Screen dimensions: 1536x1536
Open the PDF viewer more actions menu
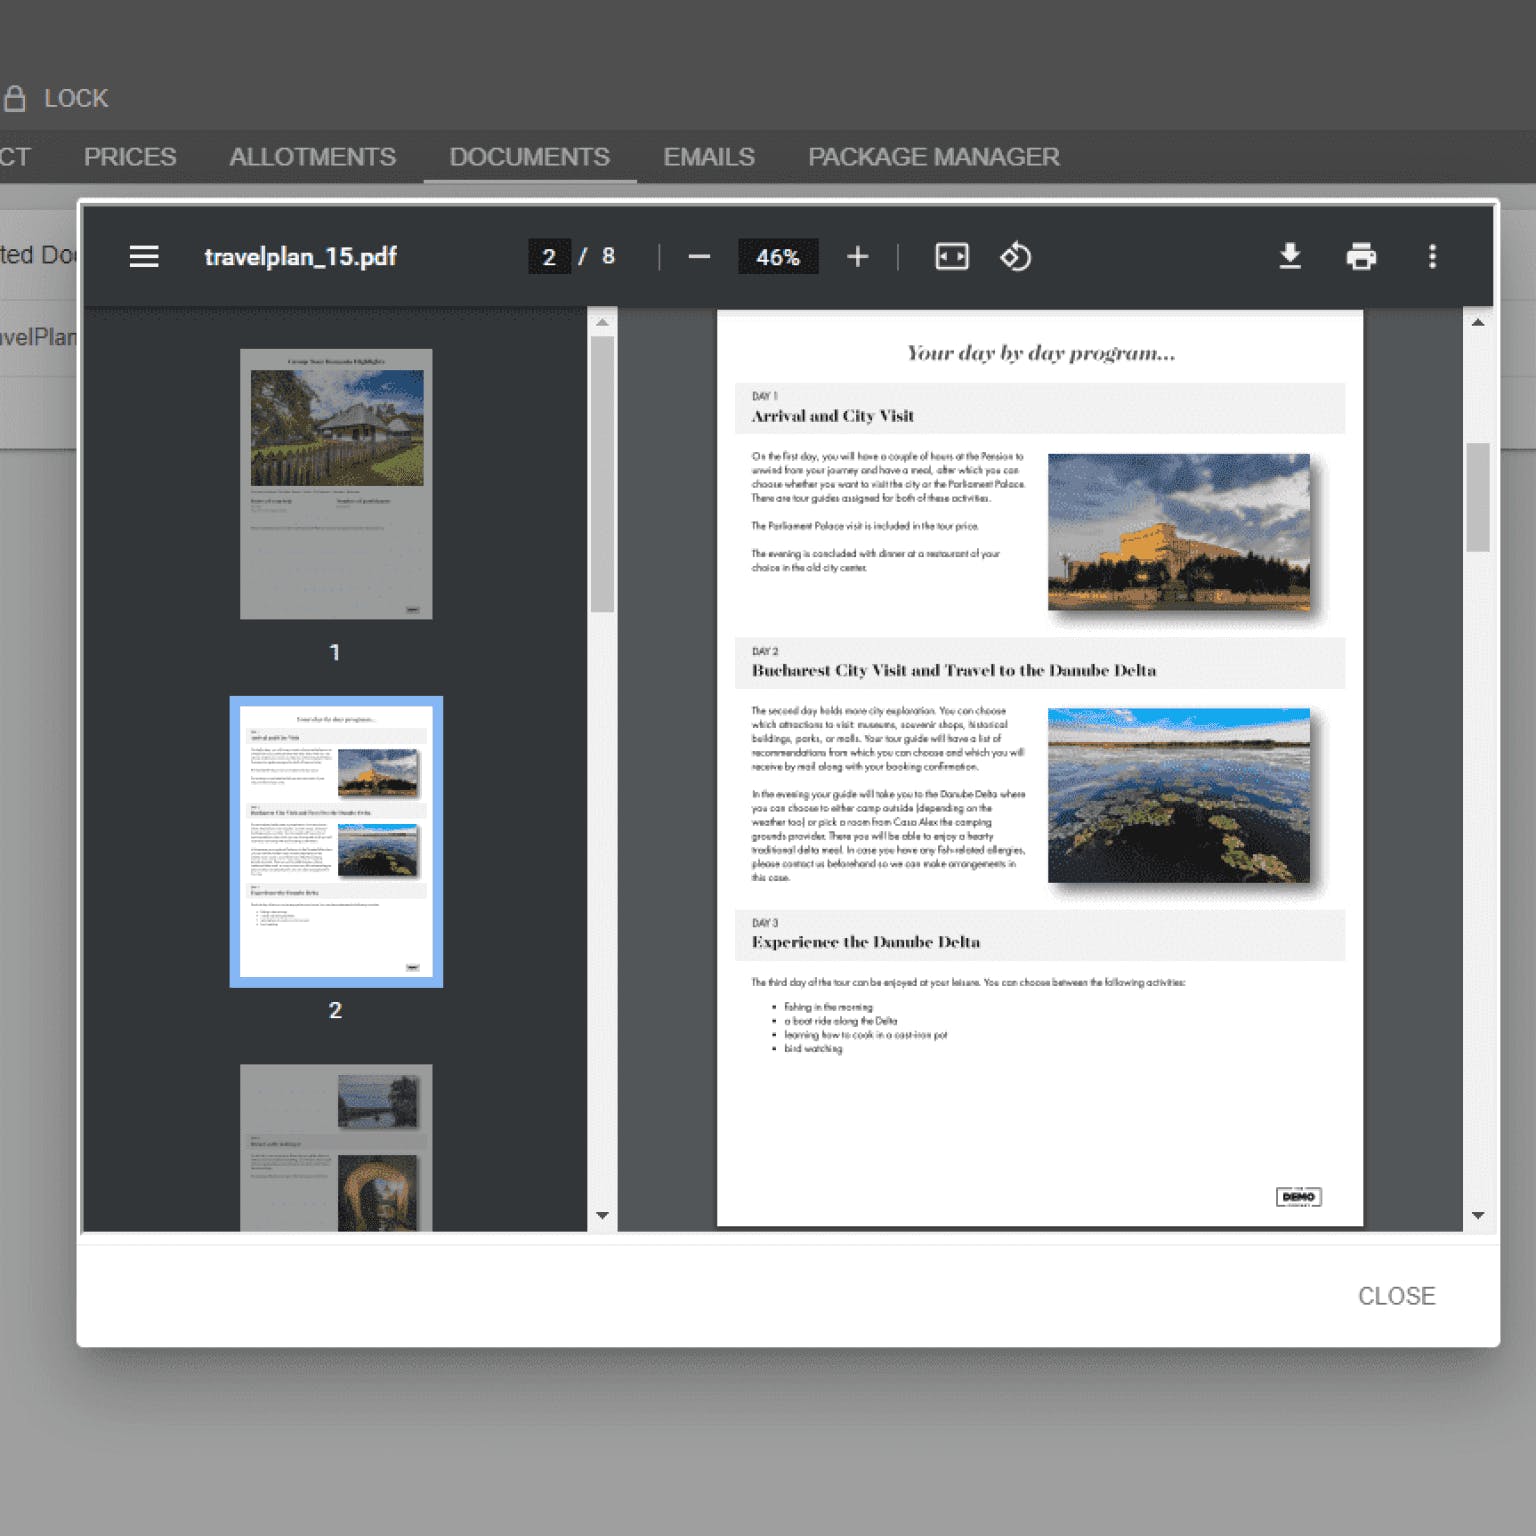pyautogui.click(x=1432, y=257)
